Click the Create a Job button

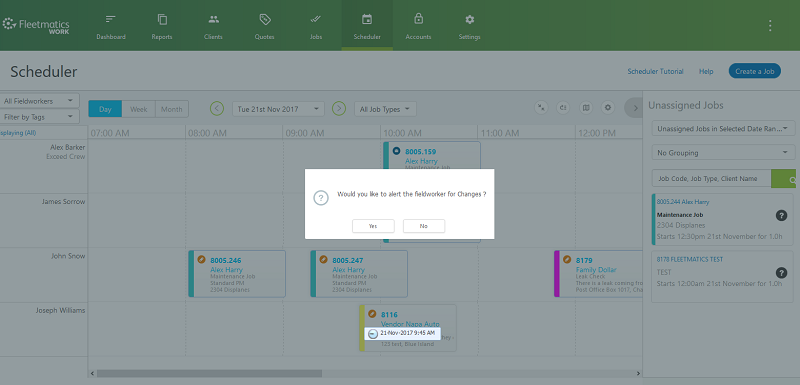point(755,71)
